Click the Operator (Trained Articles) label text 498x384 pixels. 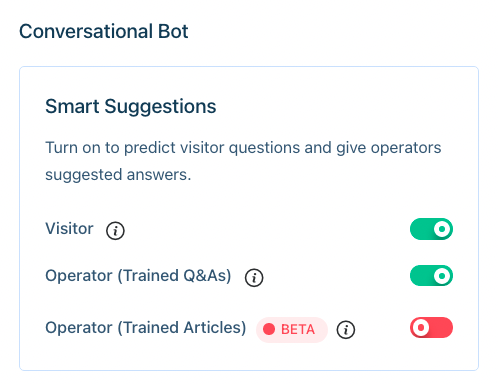[146, 328]
